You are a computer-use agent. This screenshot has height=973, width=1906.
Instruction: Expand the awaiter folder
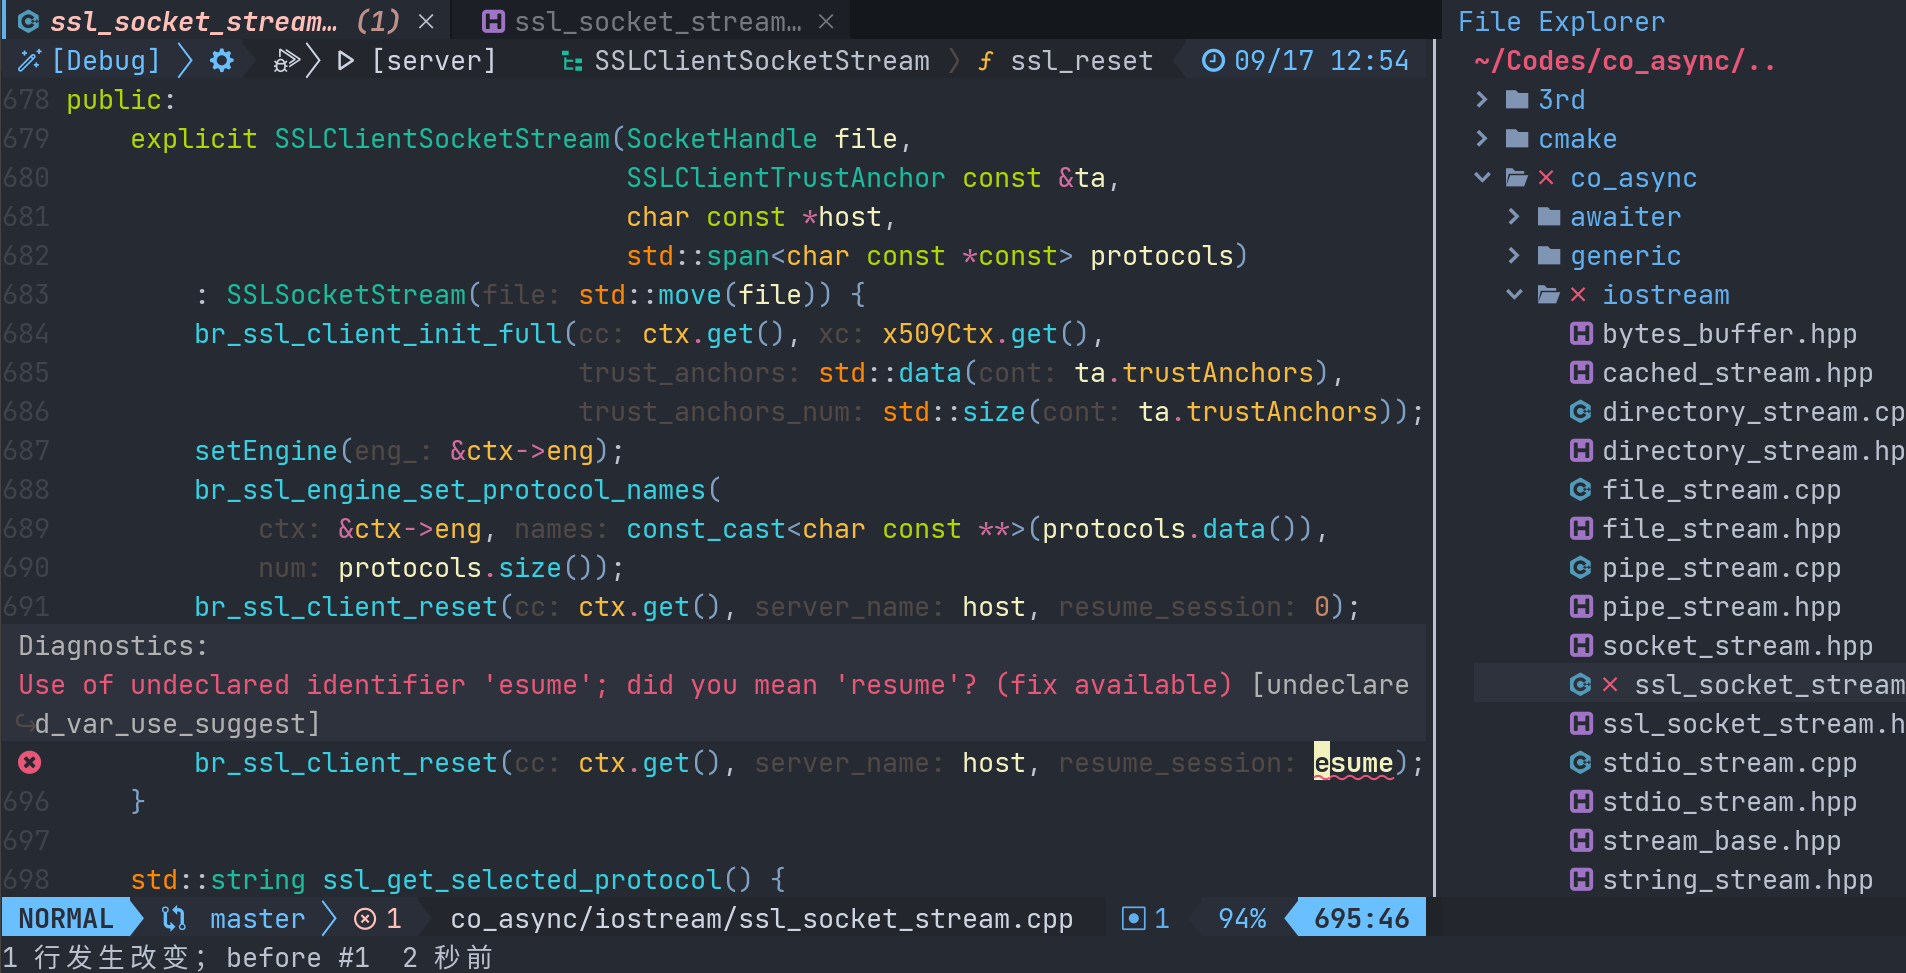1514,217
